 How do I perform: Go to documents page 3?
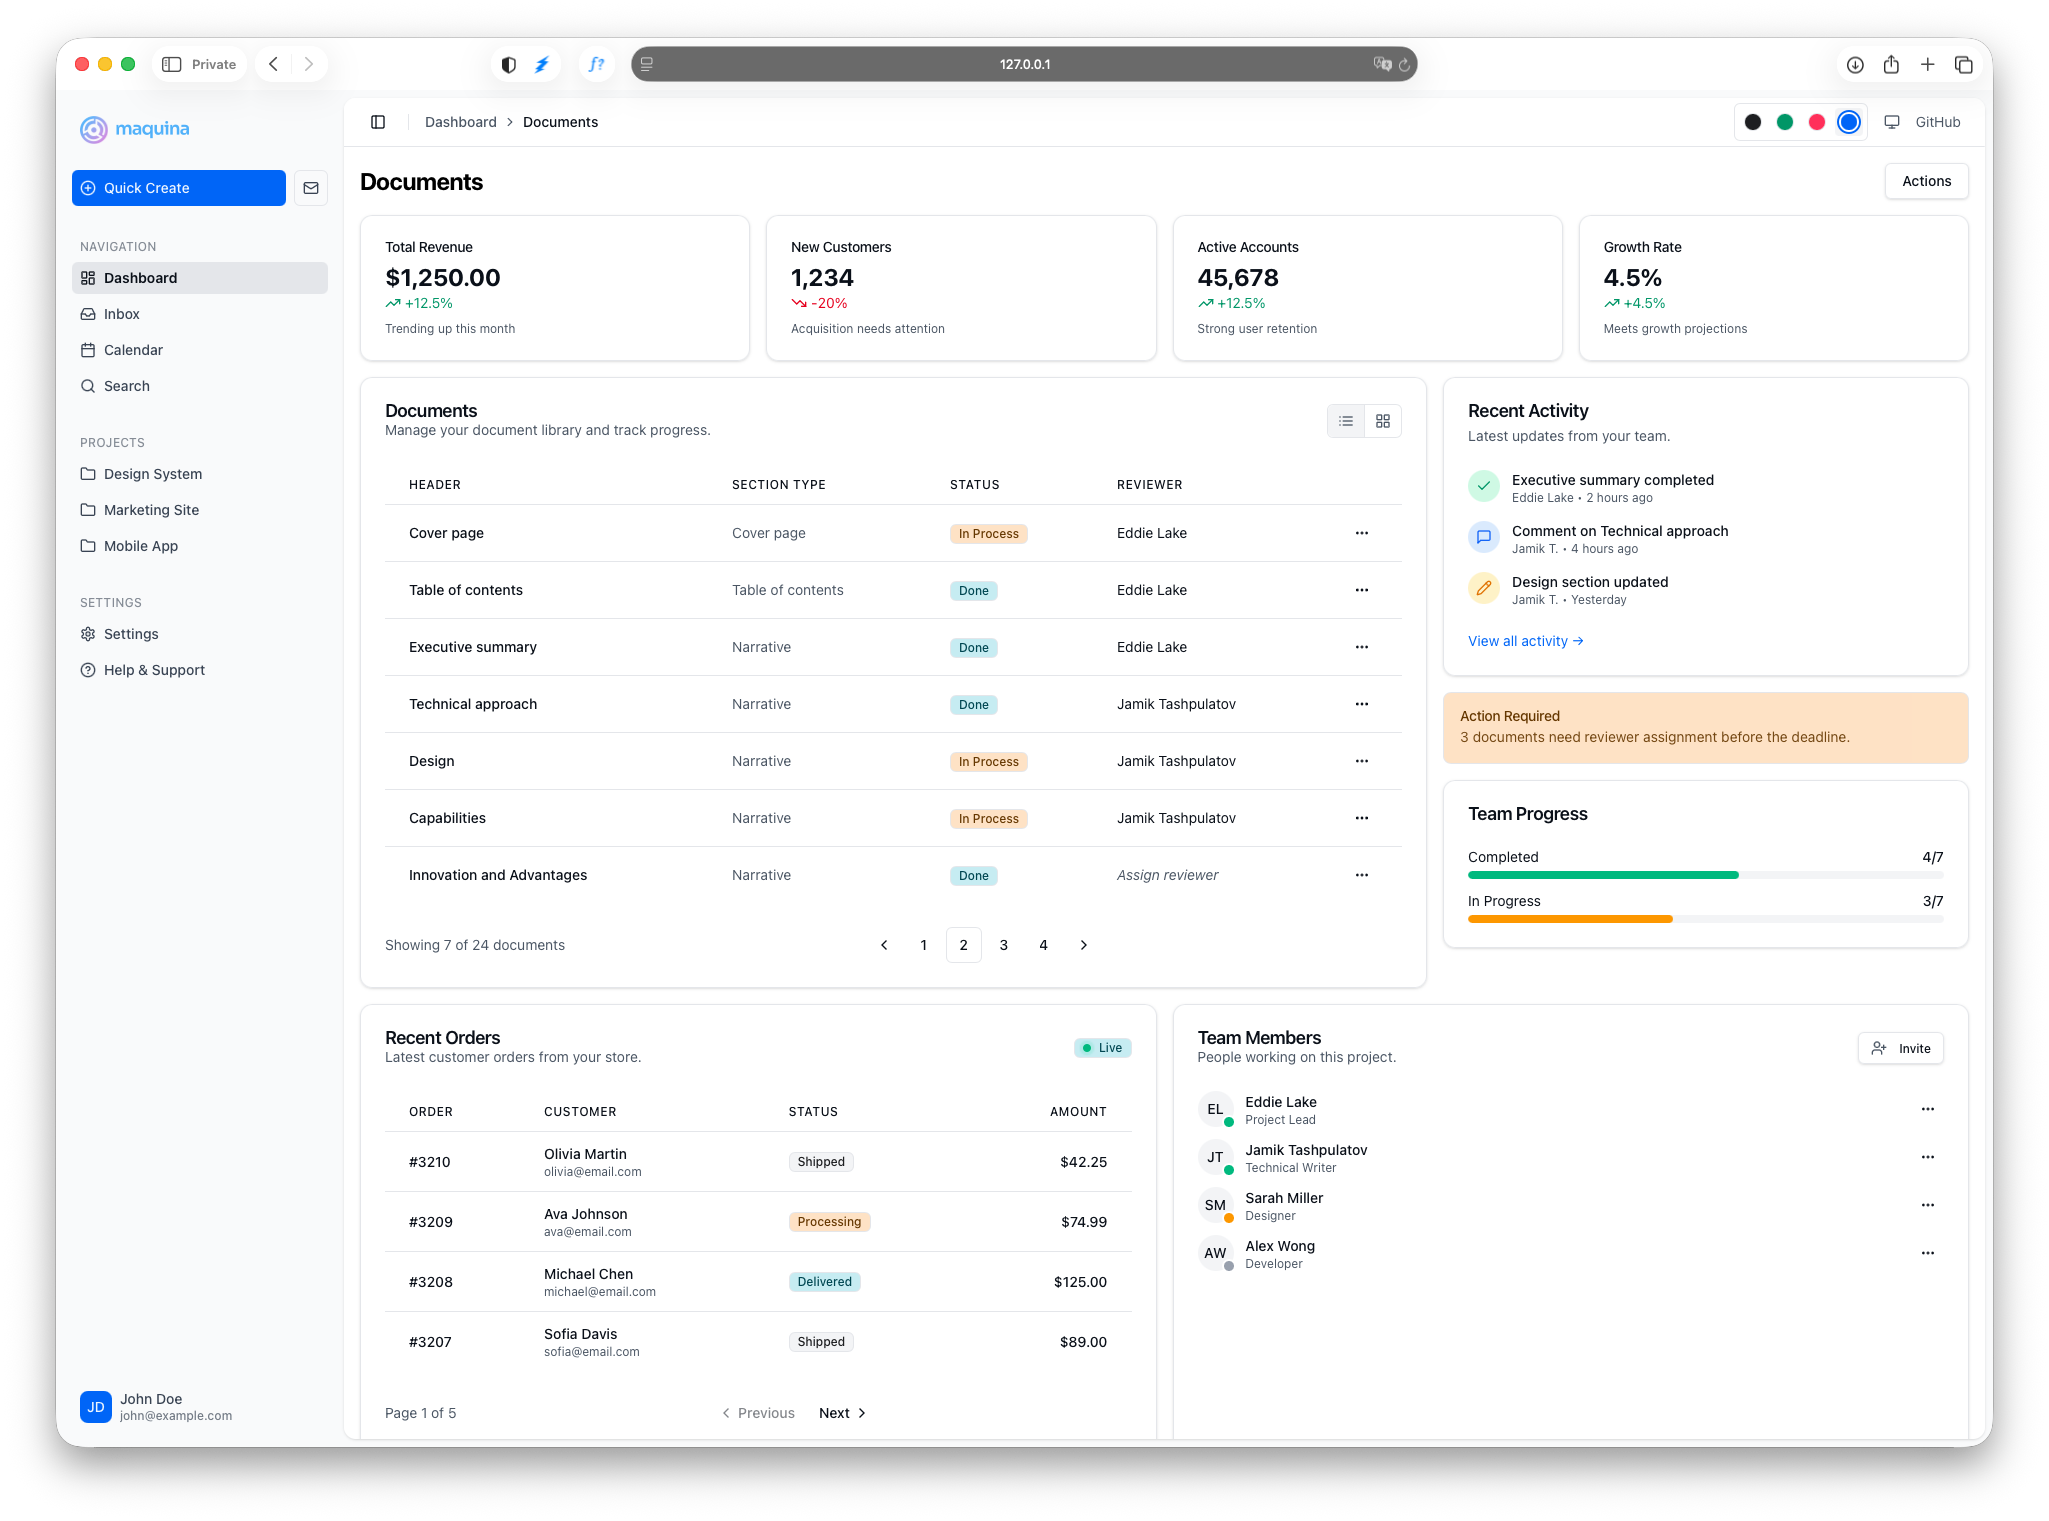click(1003, 945)
